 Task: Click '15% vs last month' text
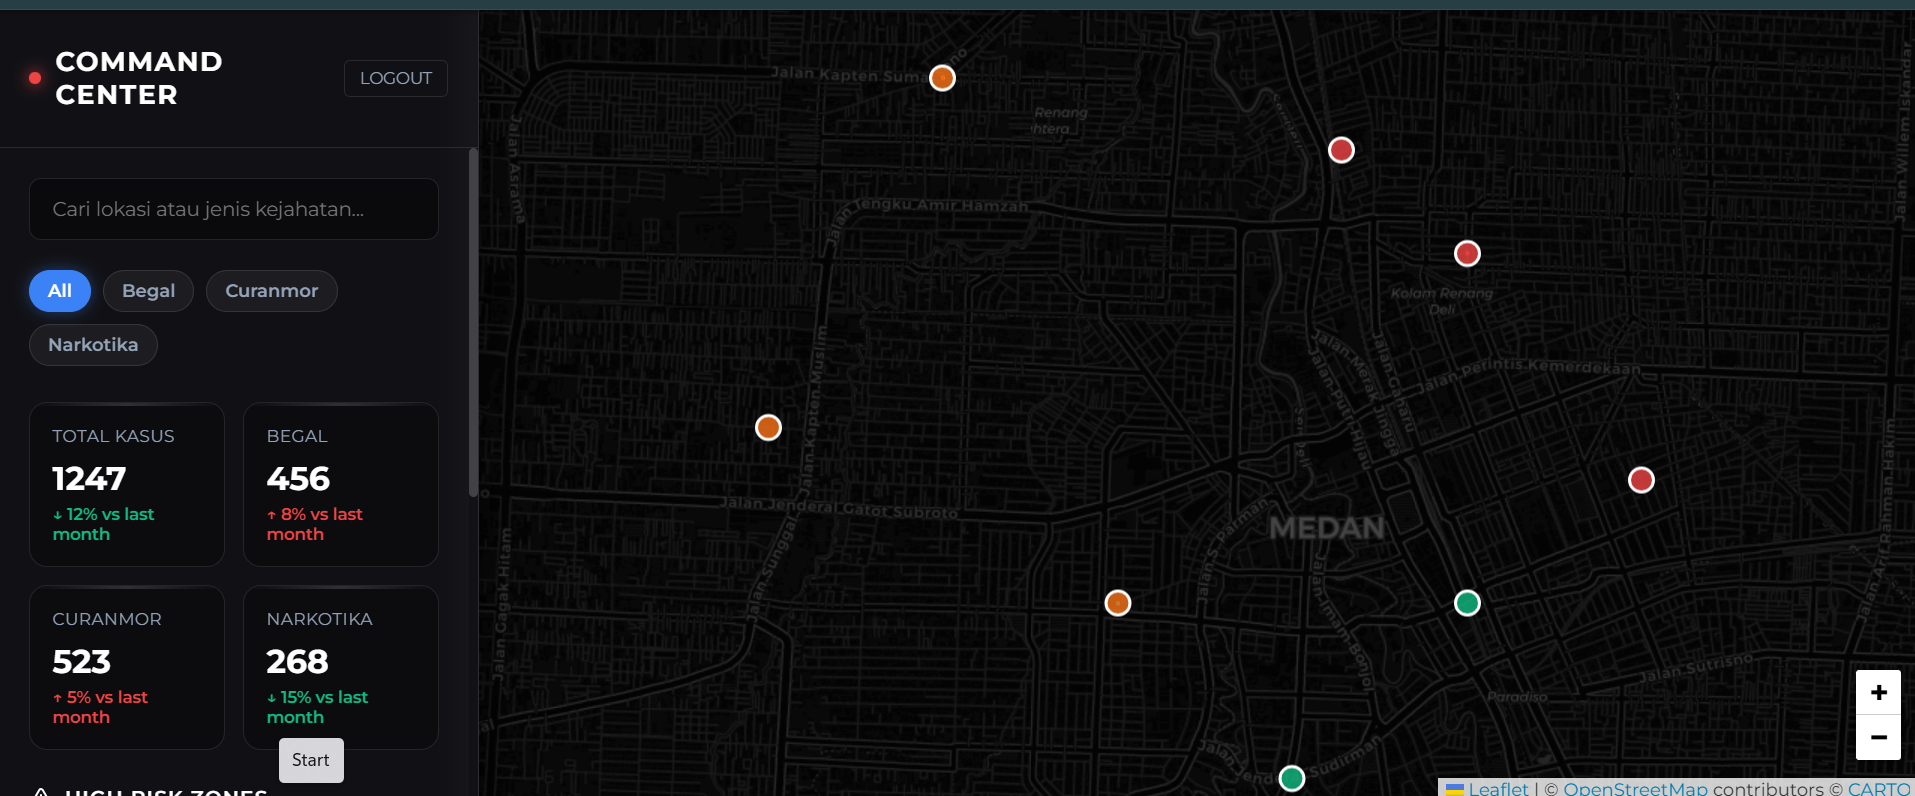click(x=317, y=707)
